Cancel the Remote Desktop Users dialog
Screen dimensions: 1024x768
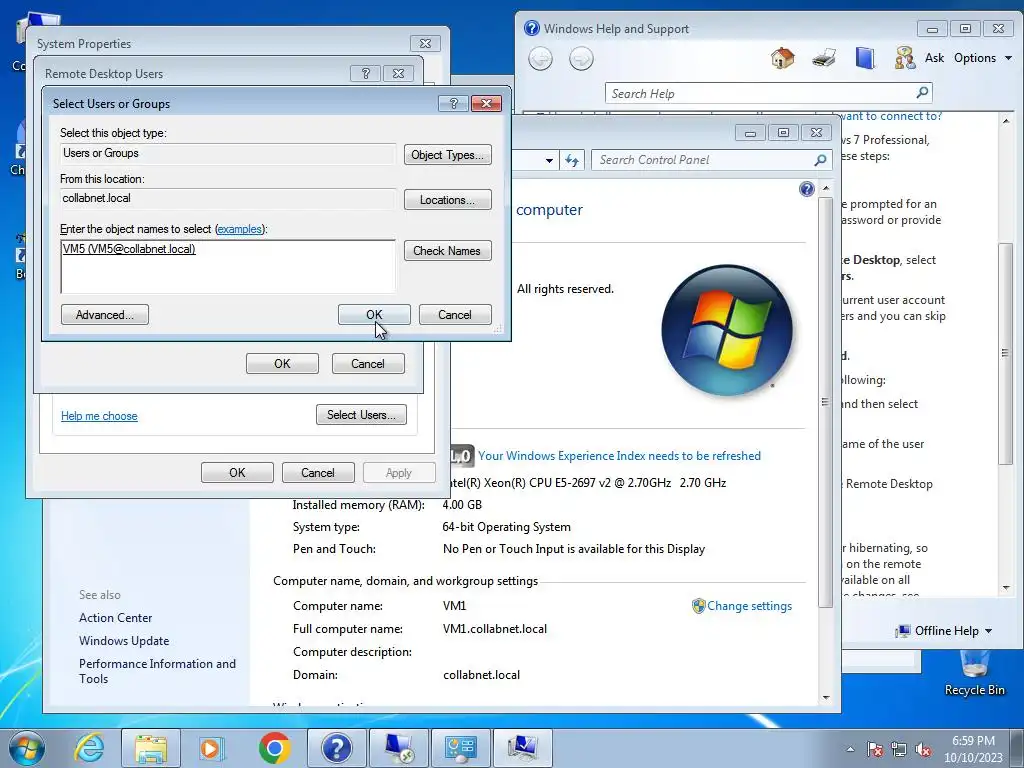click(368, 364)
